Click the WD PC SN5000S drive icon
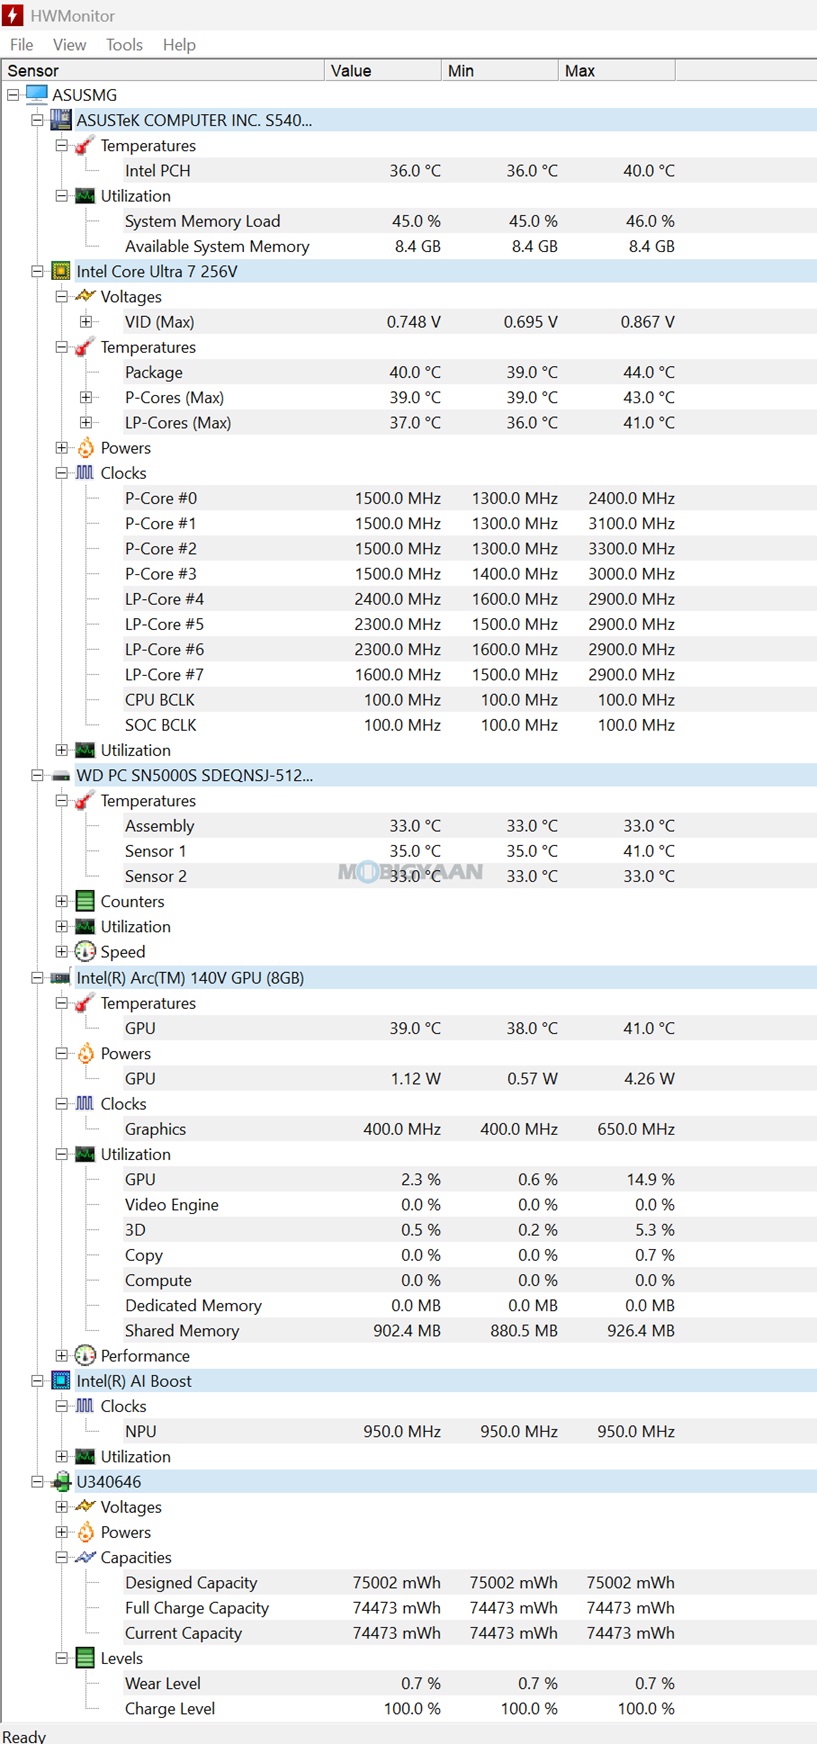Screen dimensions: 817x1744 pyautogui.click(x=61, y=775)
